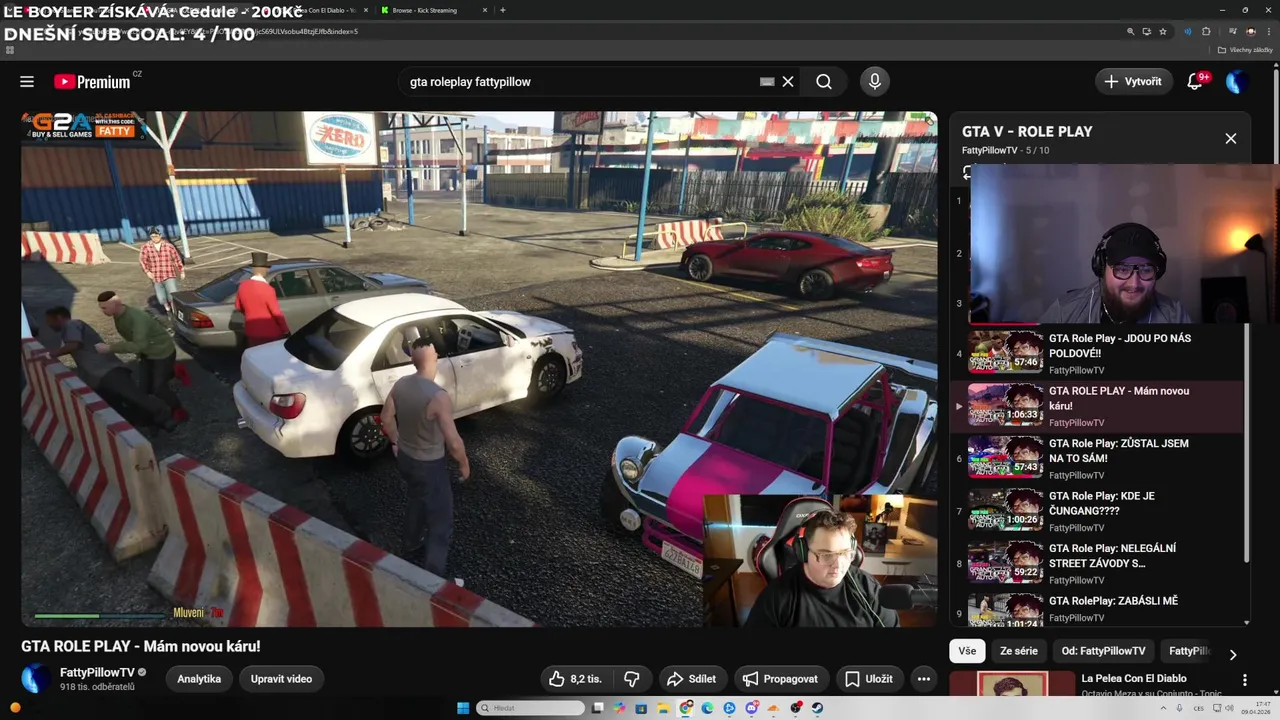Open Steam from the taskbar
Screen dimensions: 1280x720
tap(817, 708)
